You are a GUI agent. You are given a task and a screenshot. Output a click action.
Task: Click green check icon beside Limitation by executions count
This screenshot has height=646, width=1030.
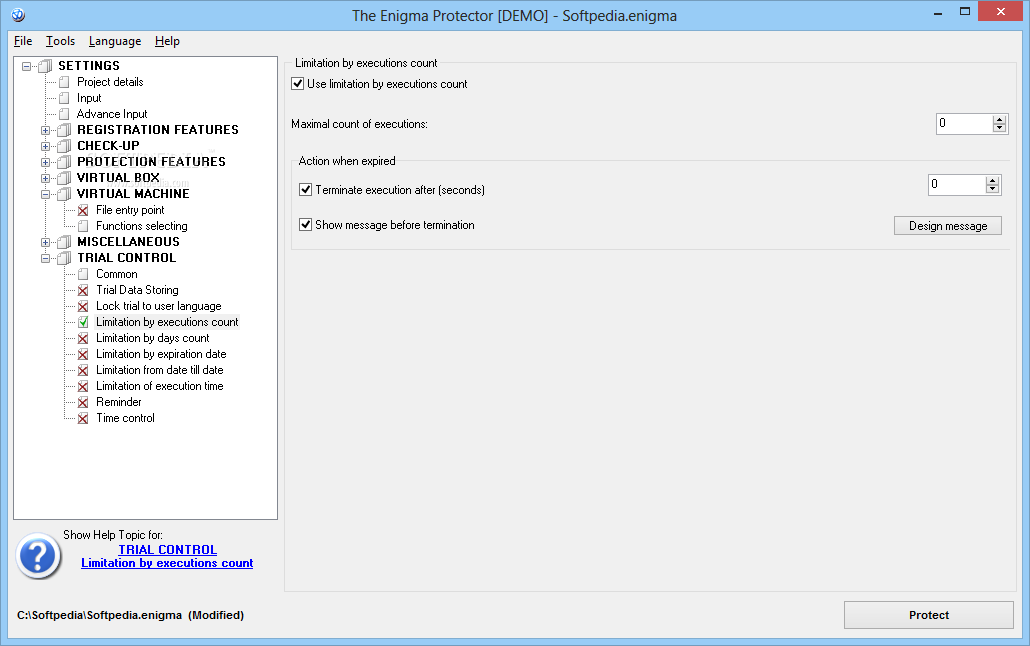click(x=83, y=322)
